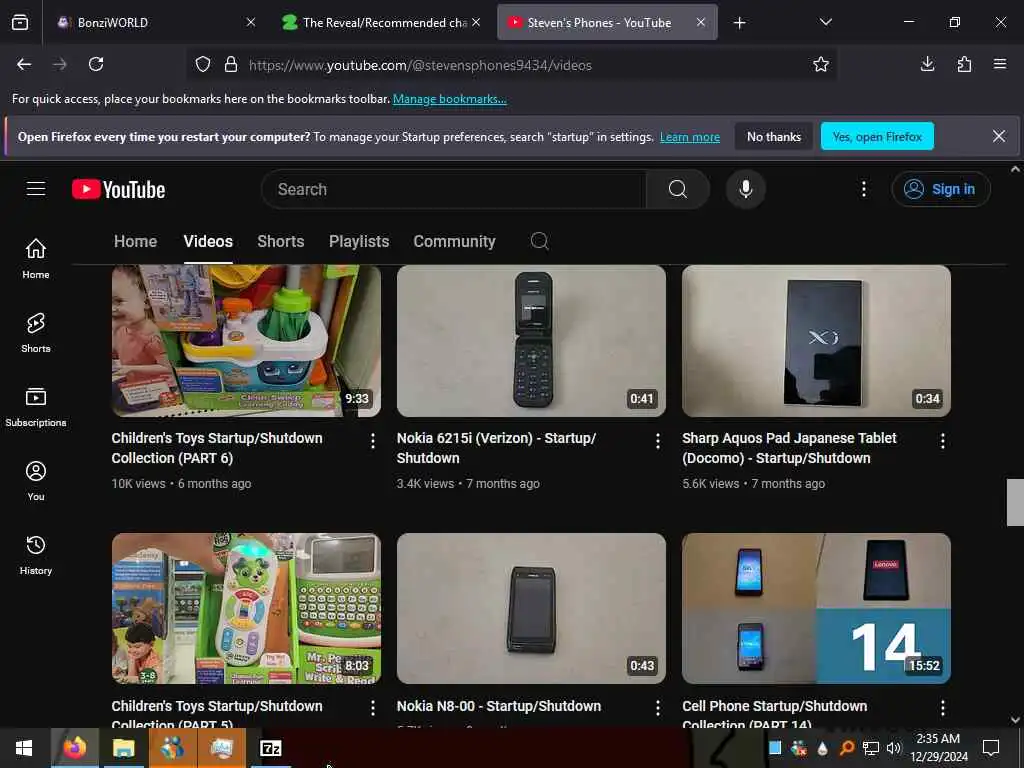Play Cell Phone PART 14 thumbnail

point(816,608)
